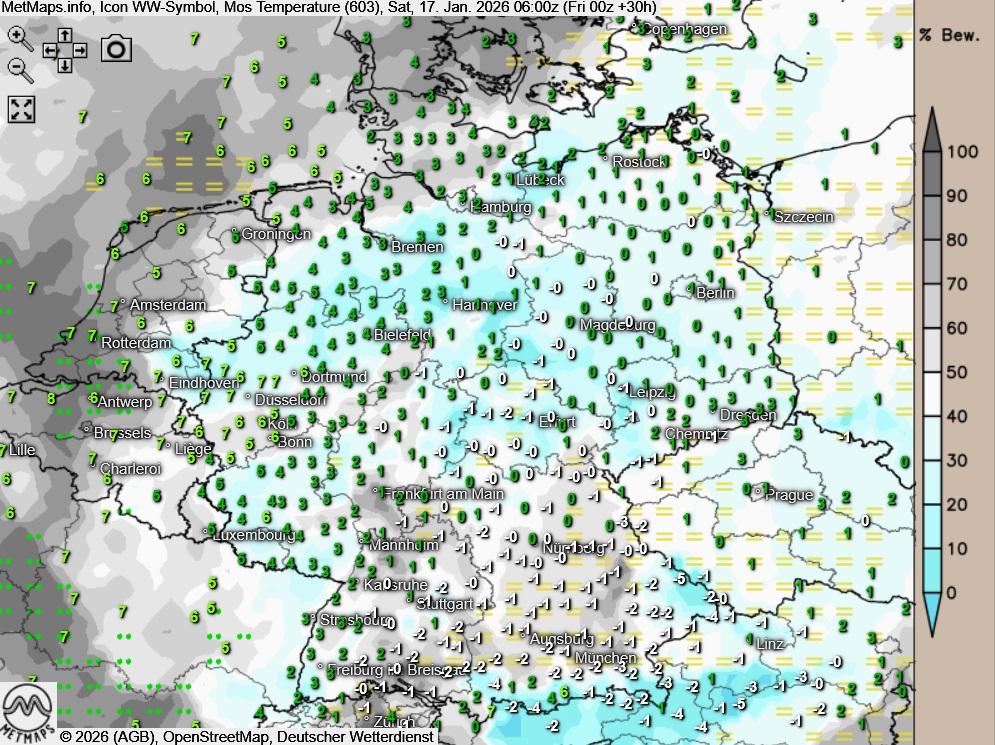
Task: Select the Amsterdam label on map
Action: [x=167, y=305]
